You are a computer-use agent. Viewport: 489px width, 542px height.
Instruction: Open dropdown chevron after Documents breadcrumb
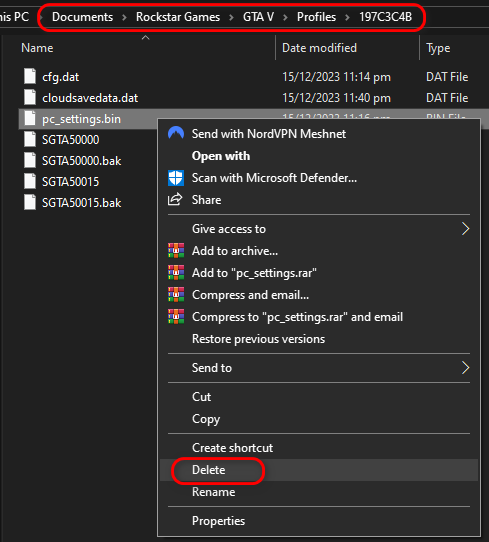point(124,17)
